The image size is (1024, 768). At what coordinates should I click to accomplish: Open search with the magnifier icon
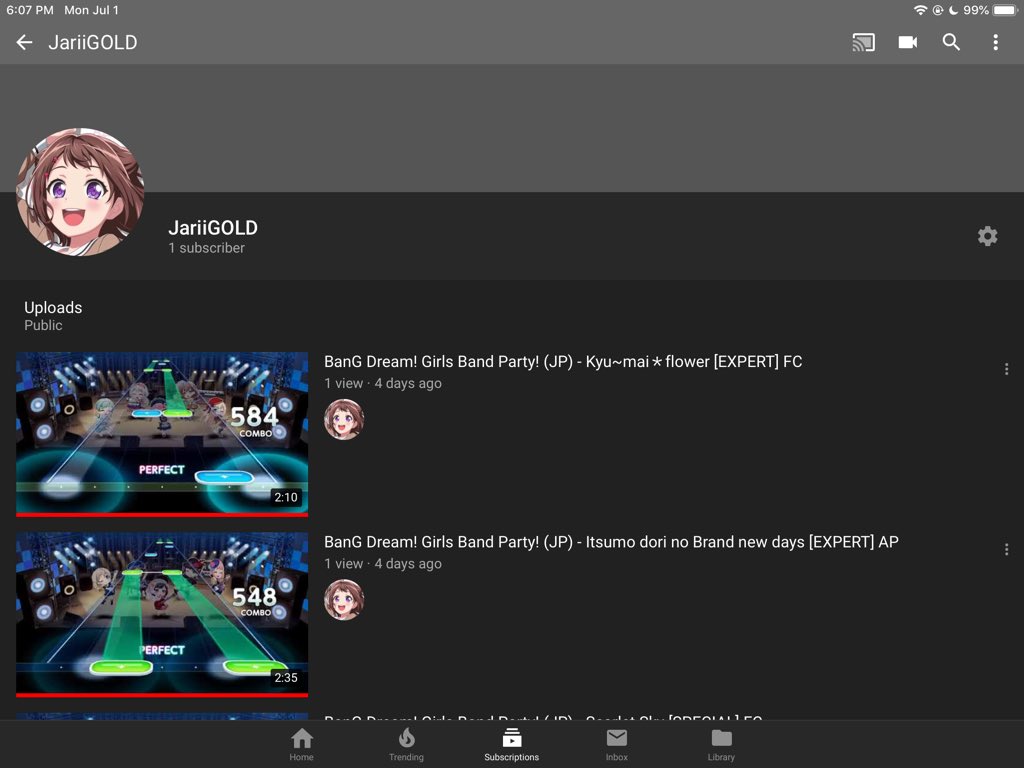pos(951,42)
